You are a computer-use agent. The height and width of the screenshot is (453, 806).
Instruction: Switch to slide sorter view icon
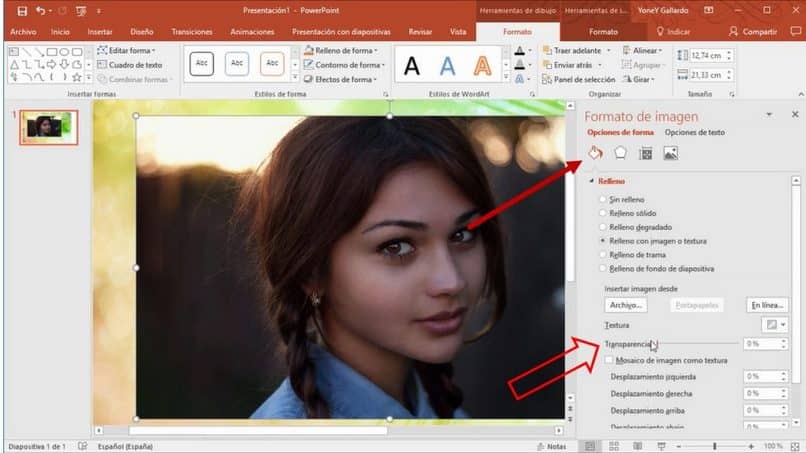[x=614, y=446]
